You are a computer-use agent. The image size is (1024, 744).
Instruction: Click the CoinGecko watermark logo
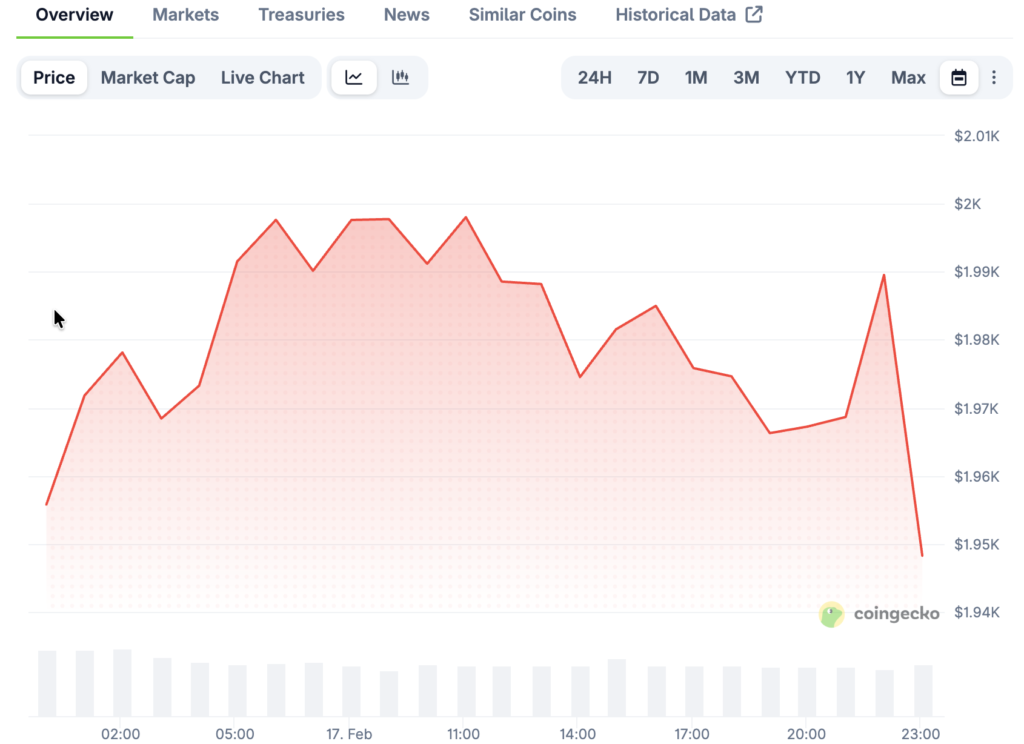pyautogui.click(x=880, y=614)
